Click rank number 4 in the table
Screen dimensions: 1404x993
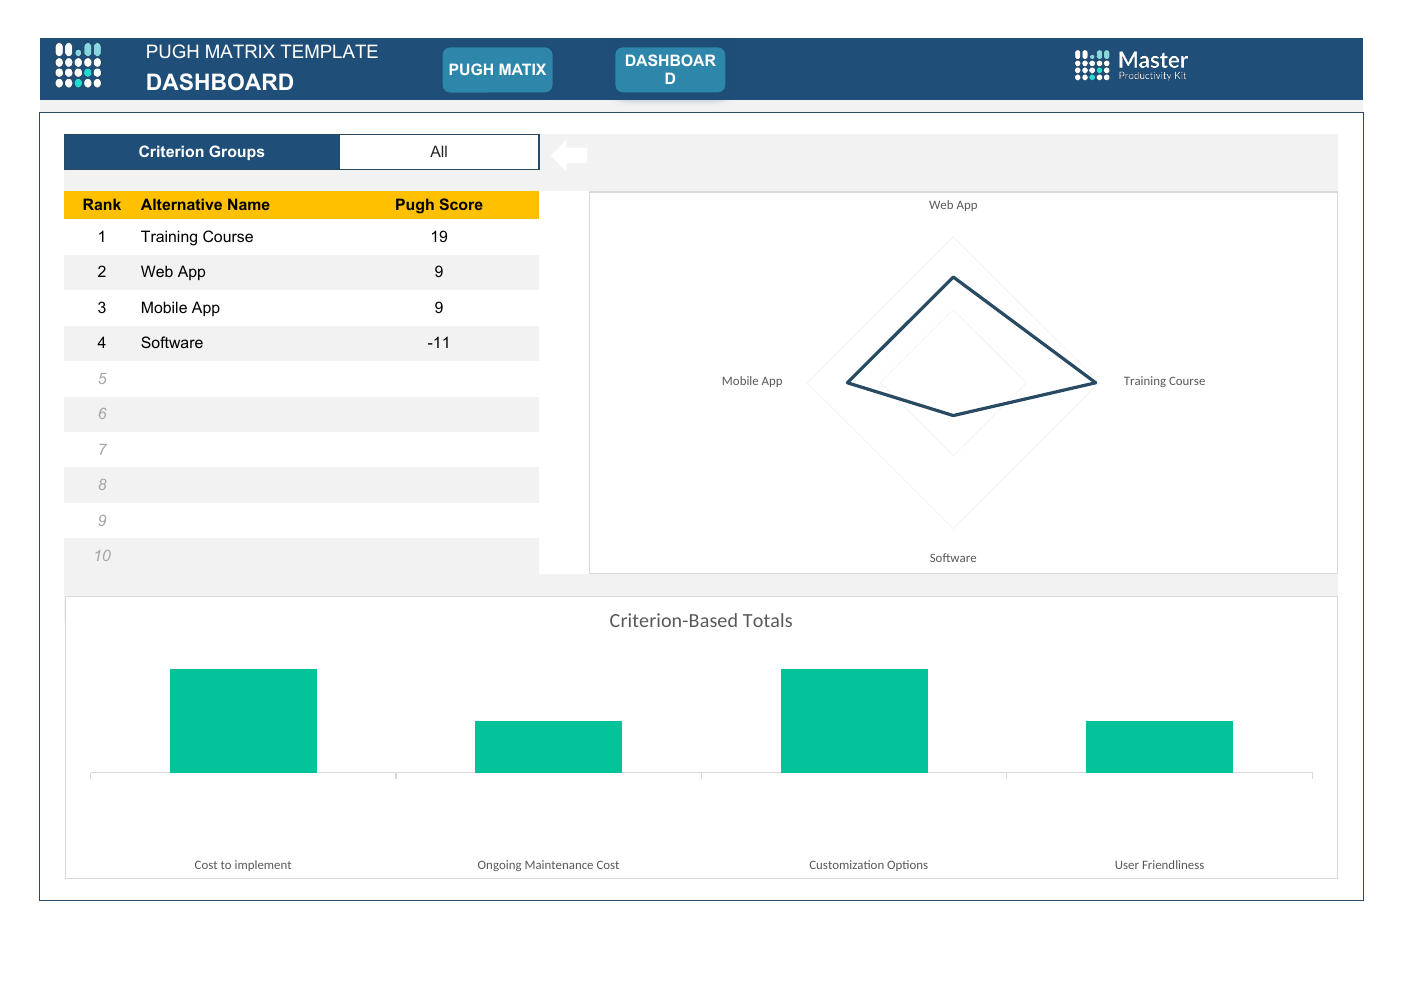click(x=102, y=343)
